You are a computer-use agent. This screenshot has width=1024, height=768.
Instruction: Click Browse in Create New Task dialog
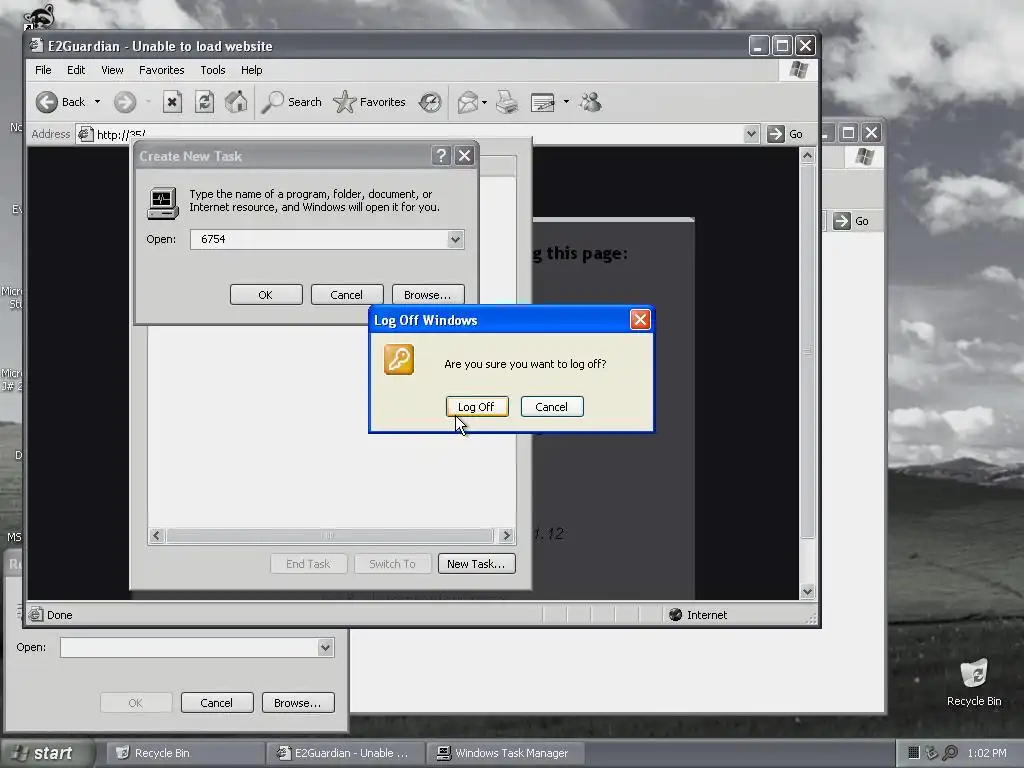tap(428, 295)
